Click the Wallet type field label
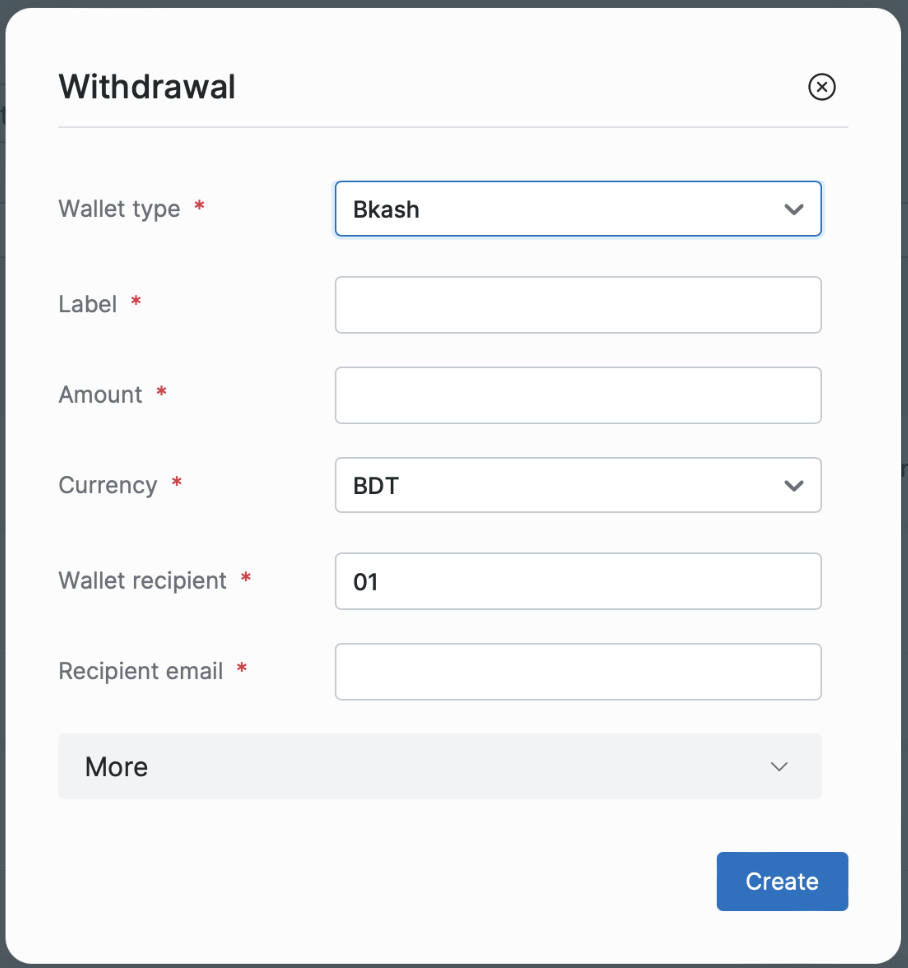Screen dimensions: 908x968 [x=119, y=209]
